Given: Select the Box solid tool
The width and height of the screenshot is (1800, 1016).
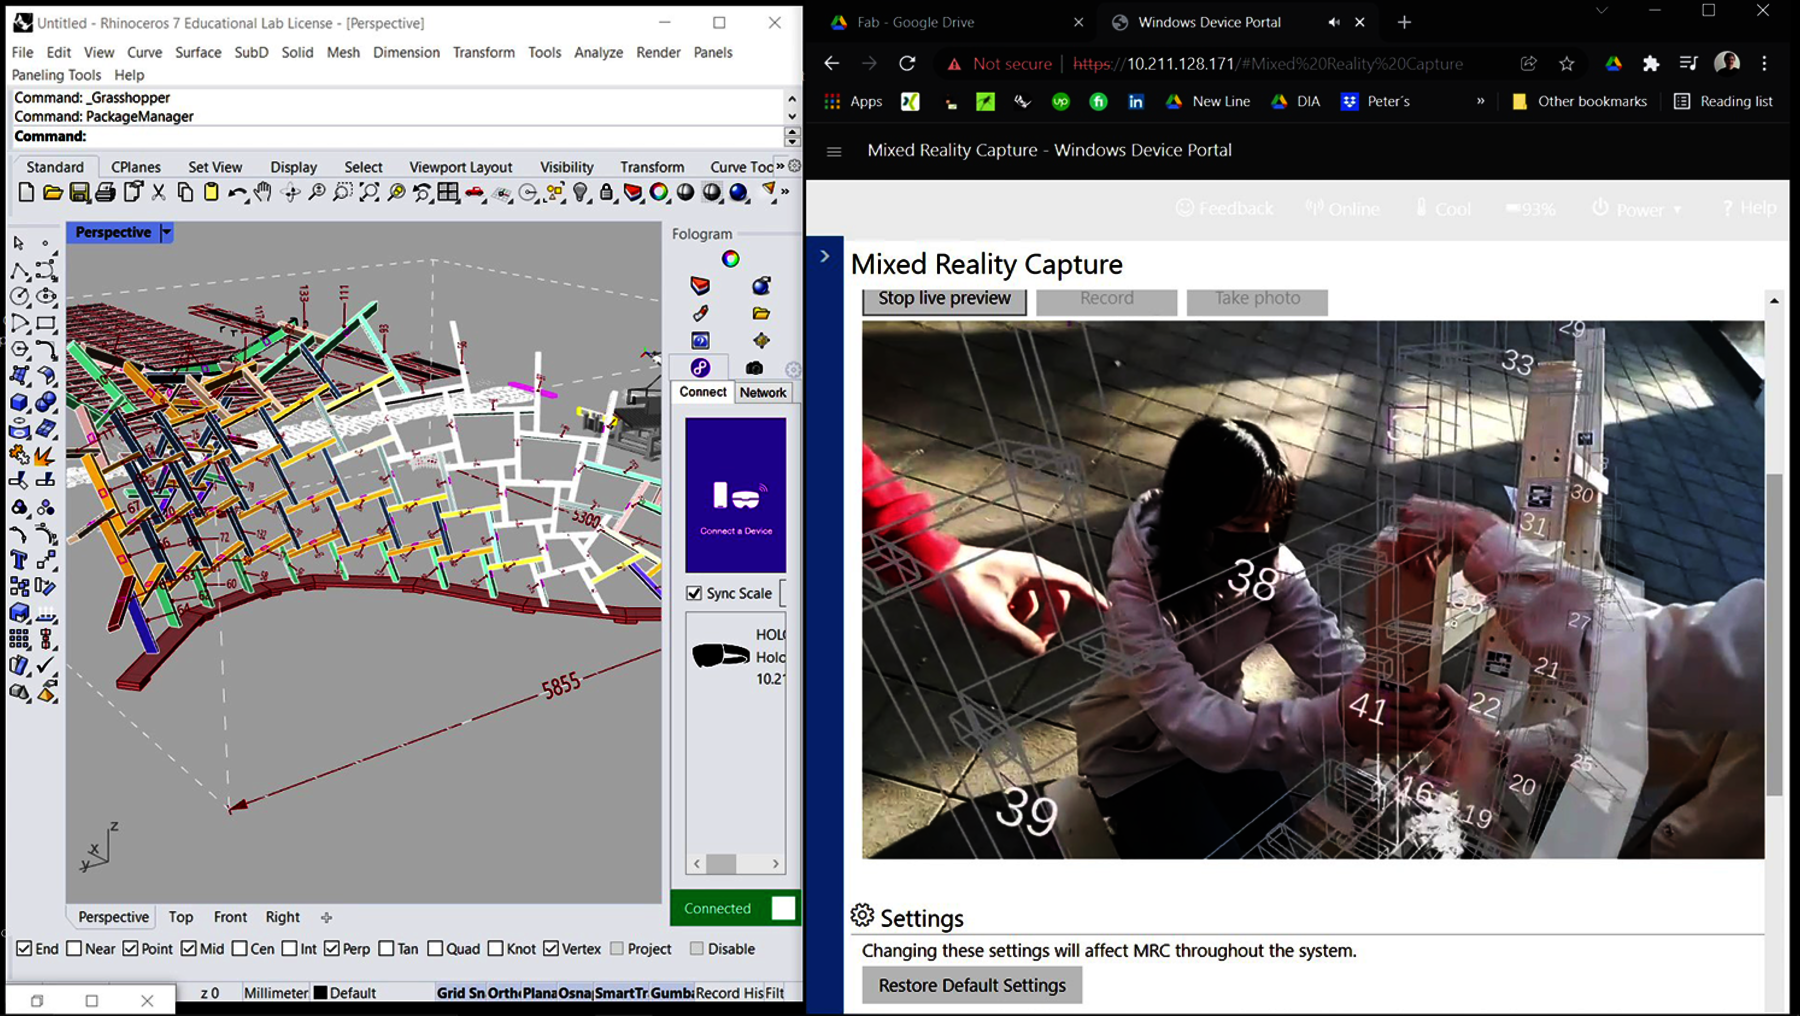Looking at the screenshot, I should click(19, 403).
